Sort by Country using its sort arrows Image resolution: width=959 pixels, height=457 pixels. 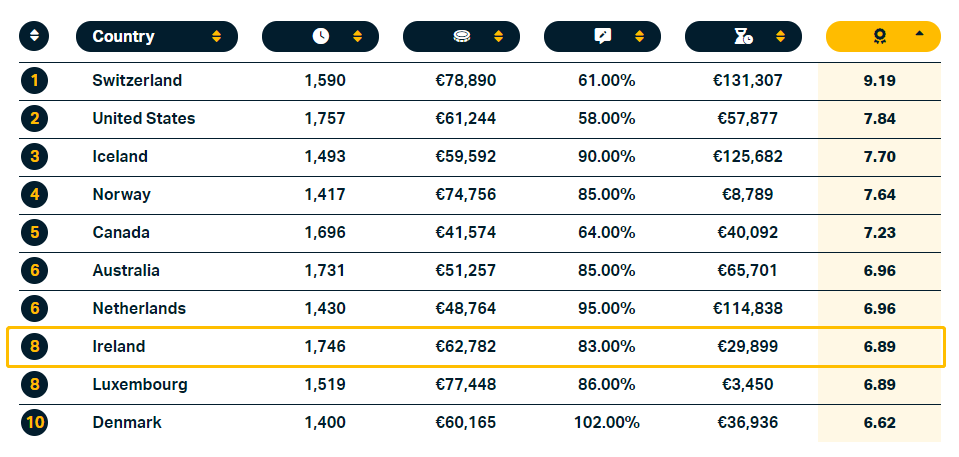pyautogui.click(x=216, y=37)
